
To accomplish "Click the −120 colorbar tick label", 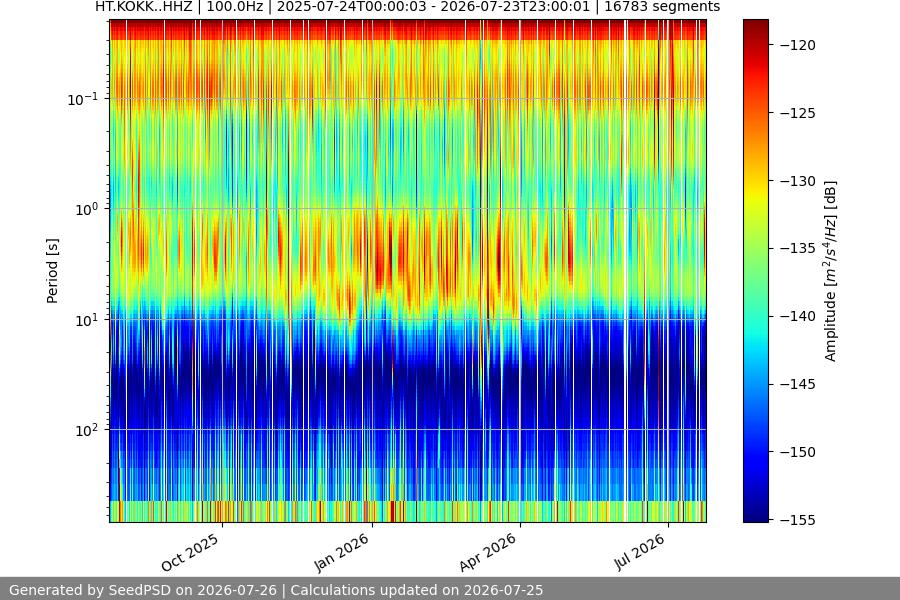I will point(797,45).
